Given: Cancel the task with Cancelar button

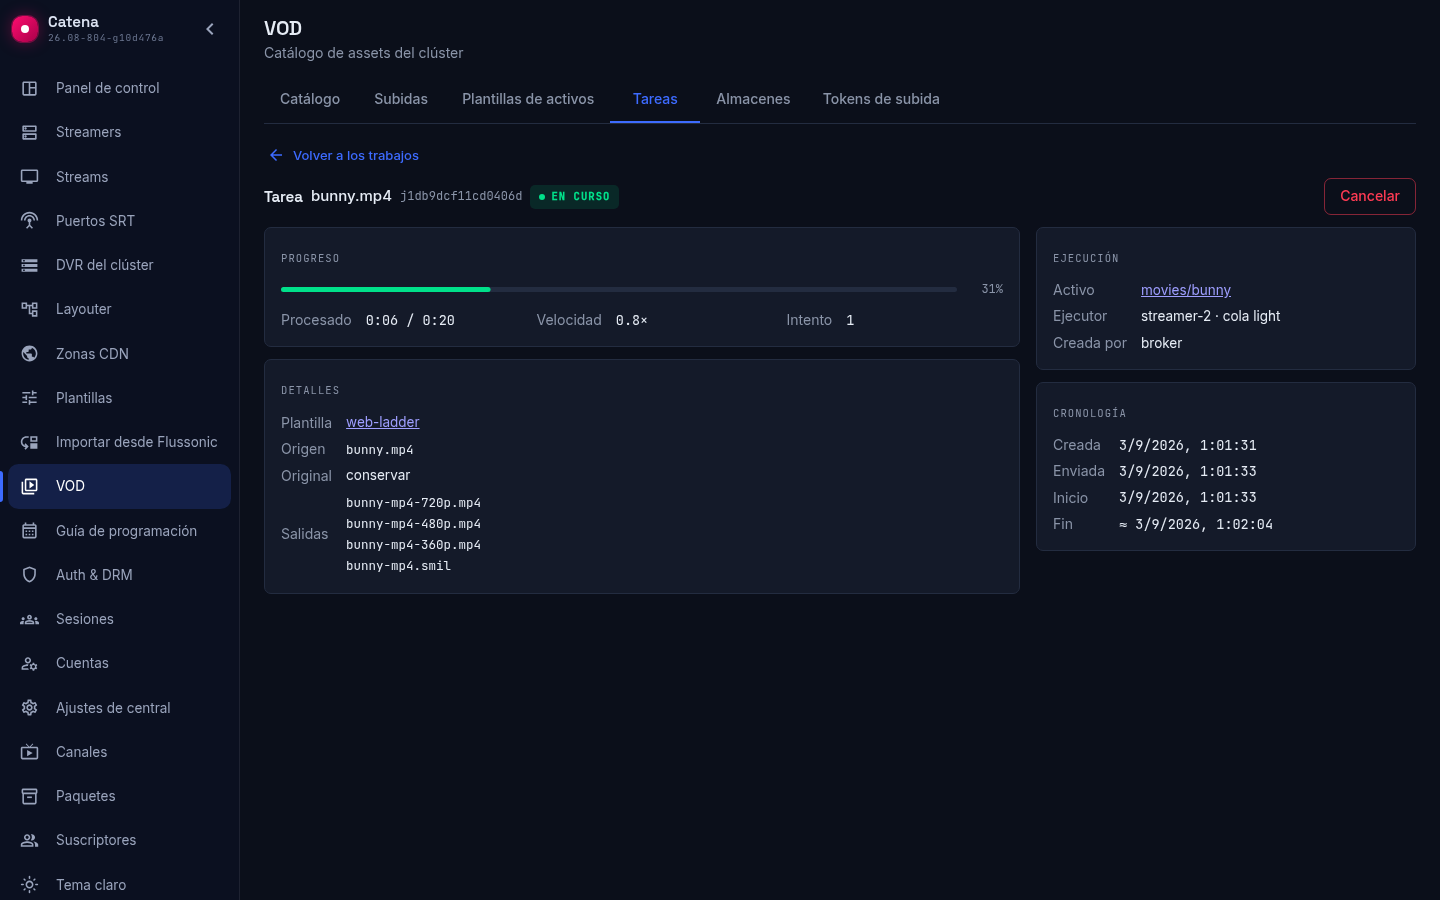Looking at the screenshot, I should coord(1370,196).
